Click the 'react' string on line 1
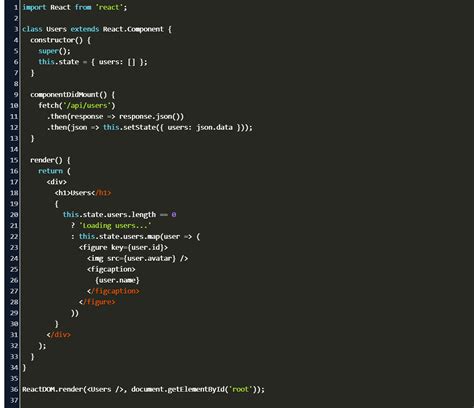The image size is (474, 408). coord(109,7)
